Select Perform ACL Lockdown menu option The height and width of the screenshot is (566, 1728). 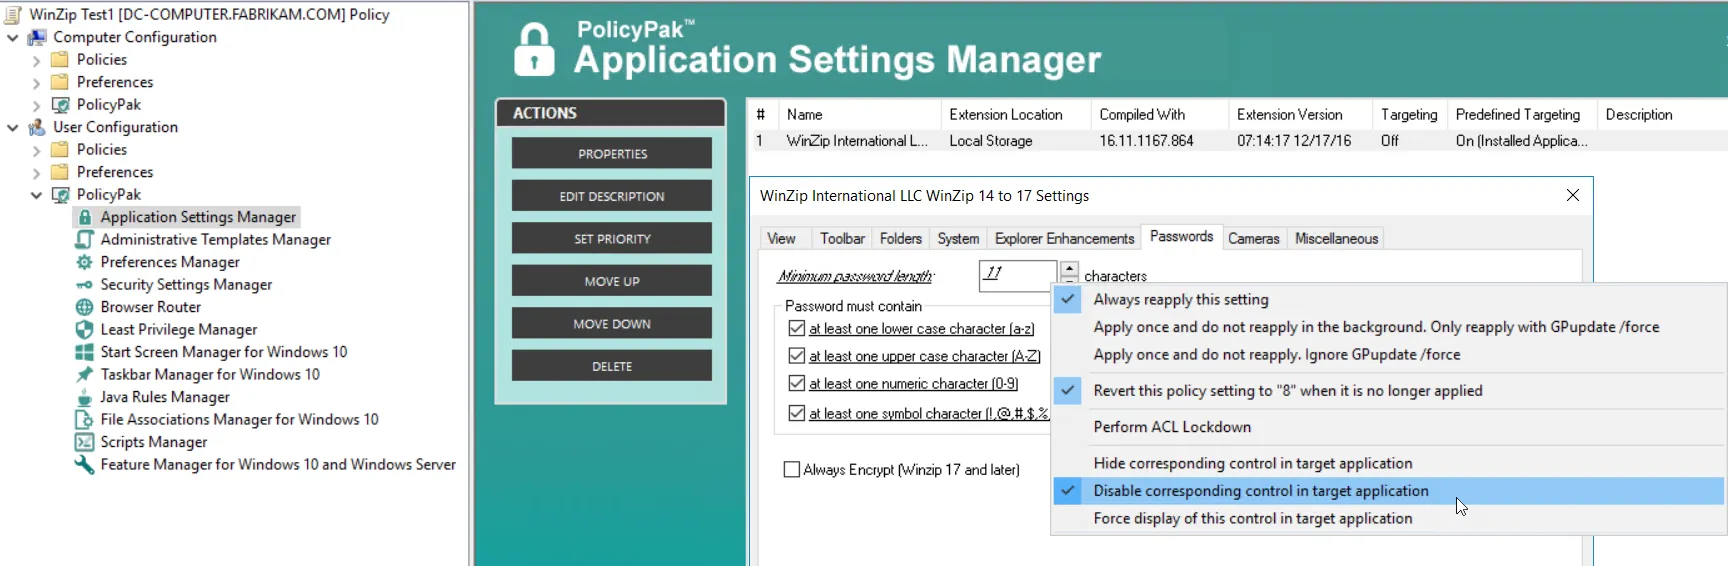1388,427
